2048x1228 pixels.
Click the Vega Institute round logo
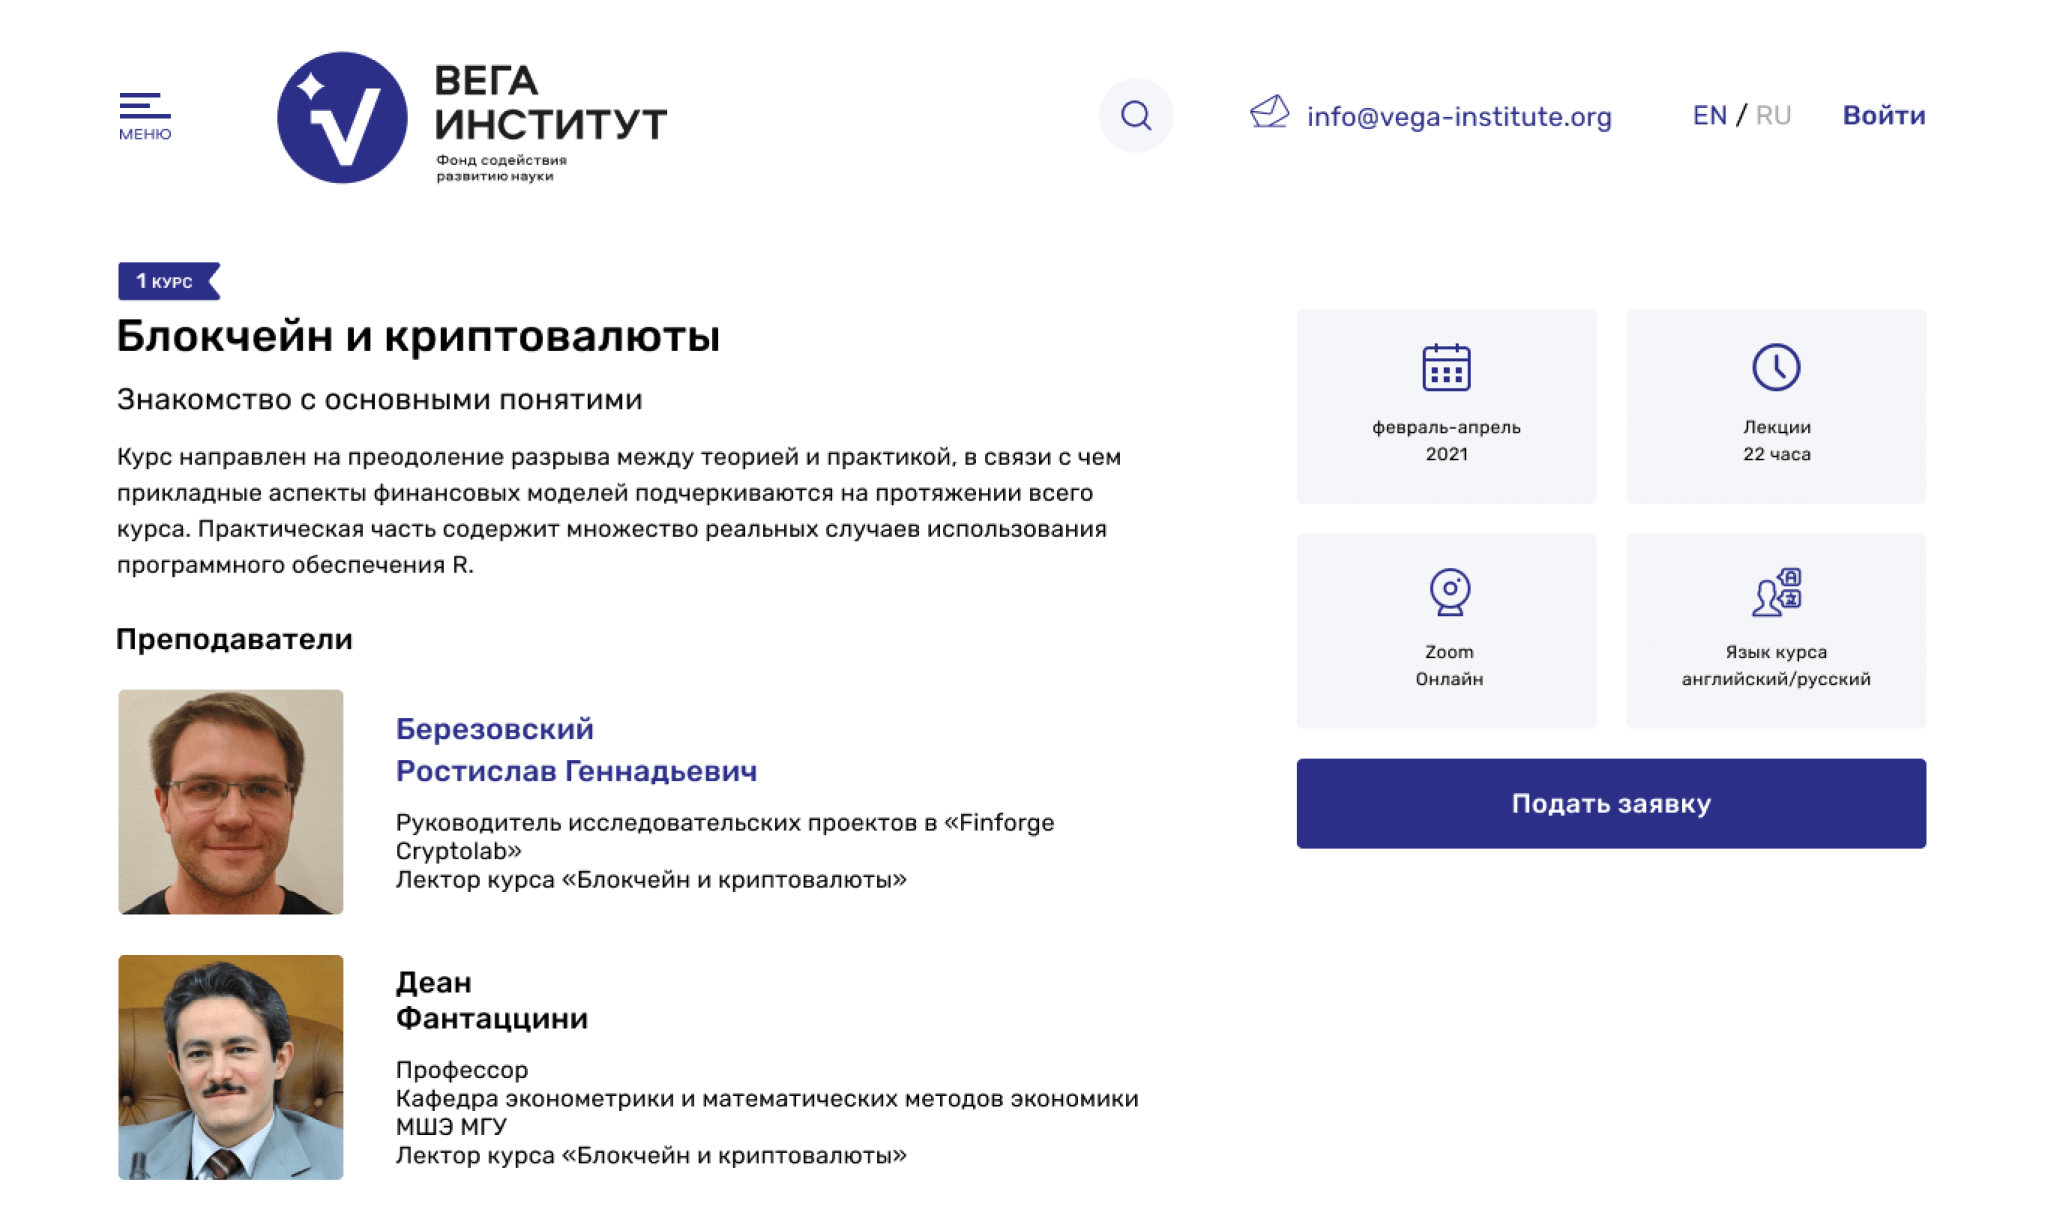click(x=342, y=118)
